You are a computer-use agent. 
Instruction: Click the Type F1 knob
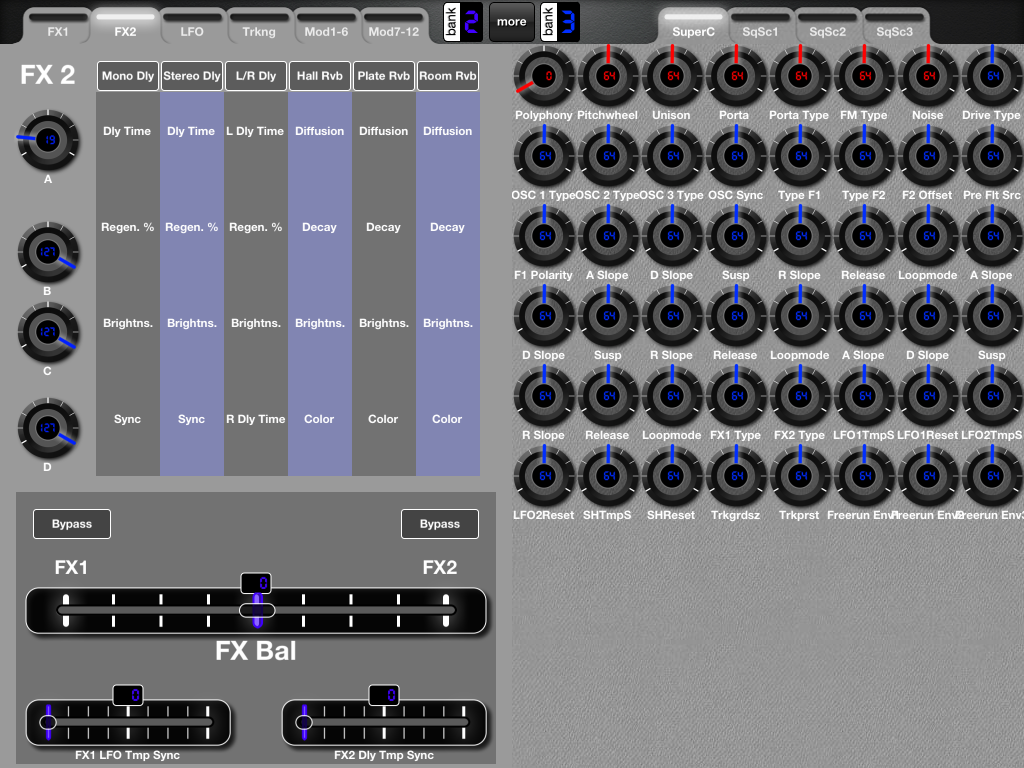[800, 156]
